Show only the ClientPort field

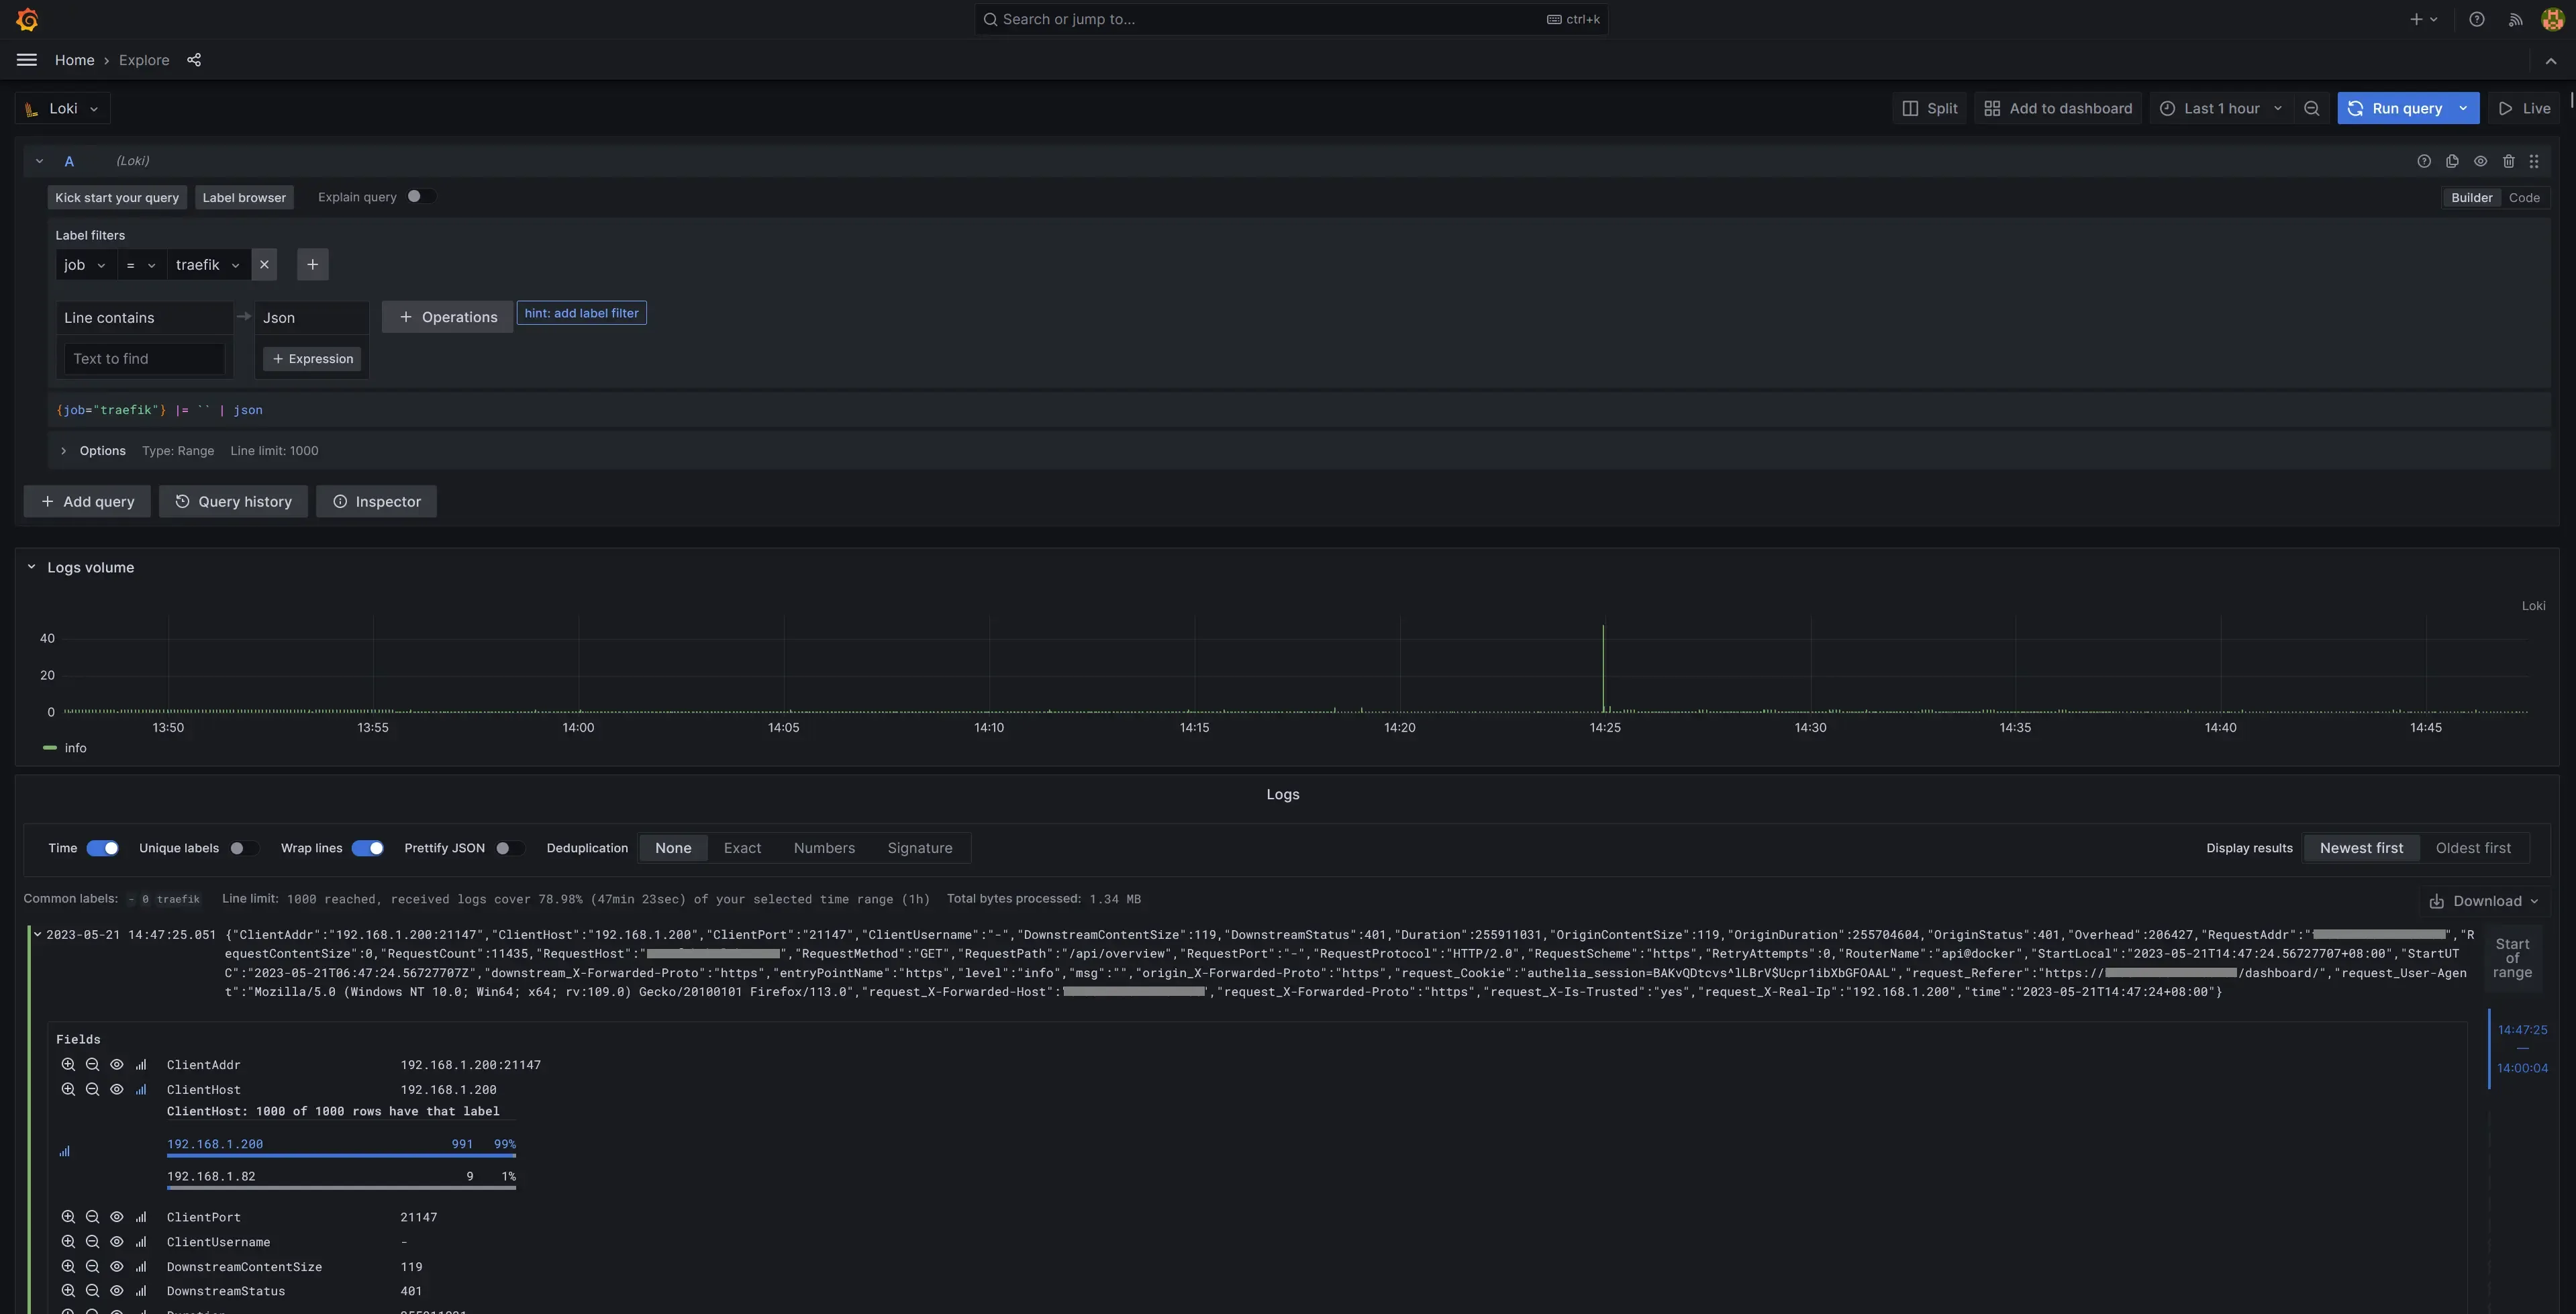pos(116,1217)
